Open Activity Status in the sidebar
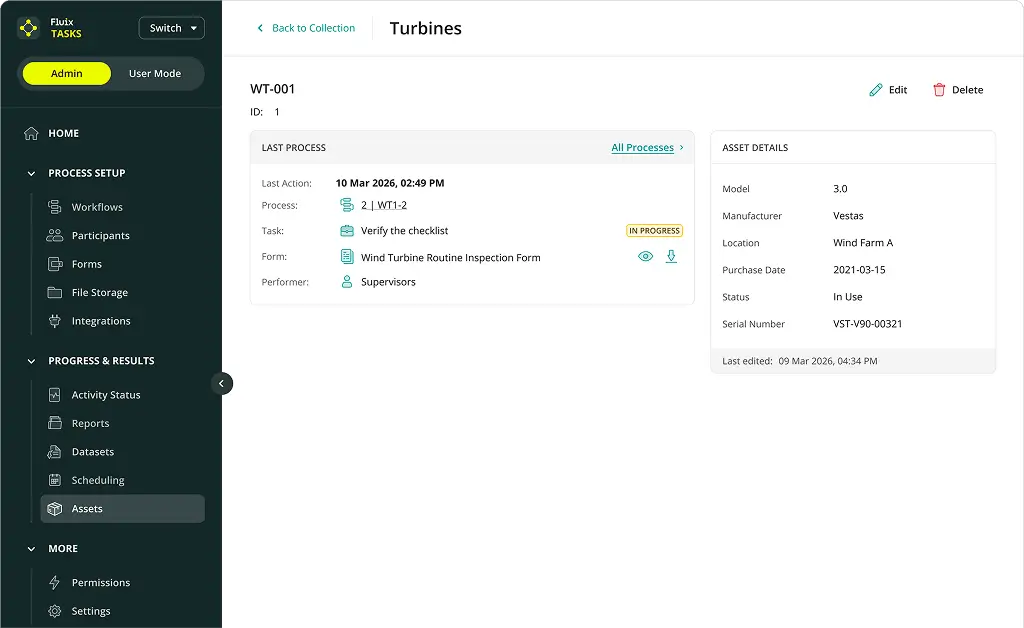The height and width of the screenshot is (628, 1024). tap(105, 395)
